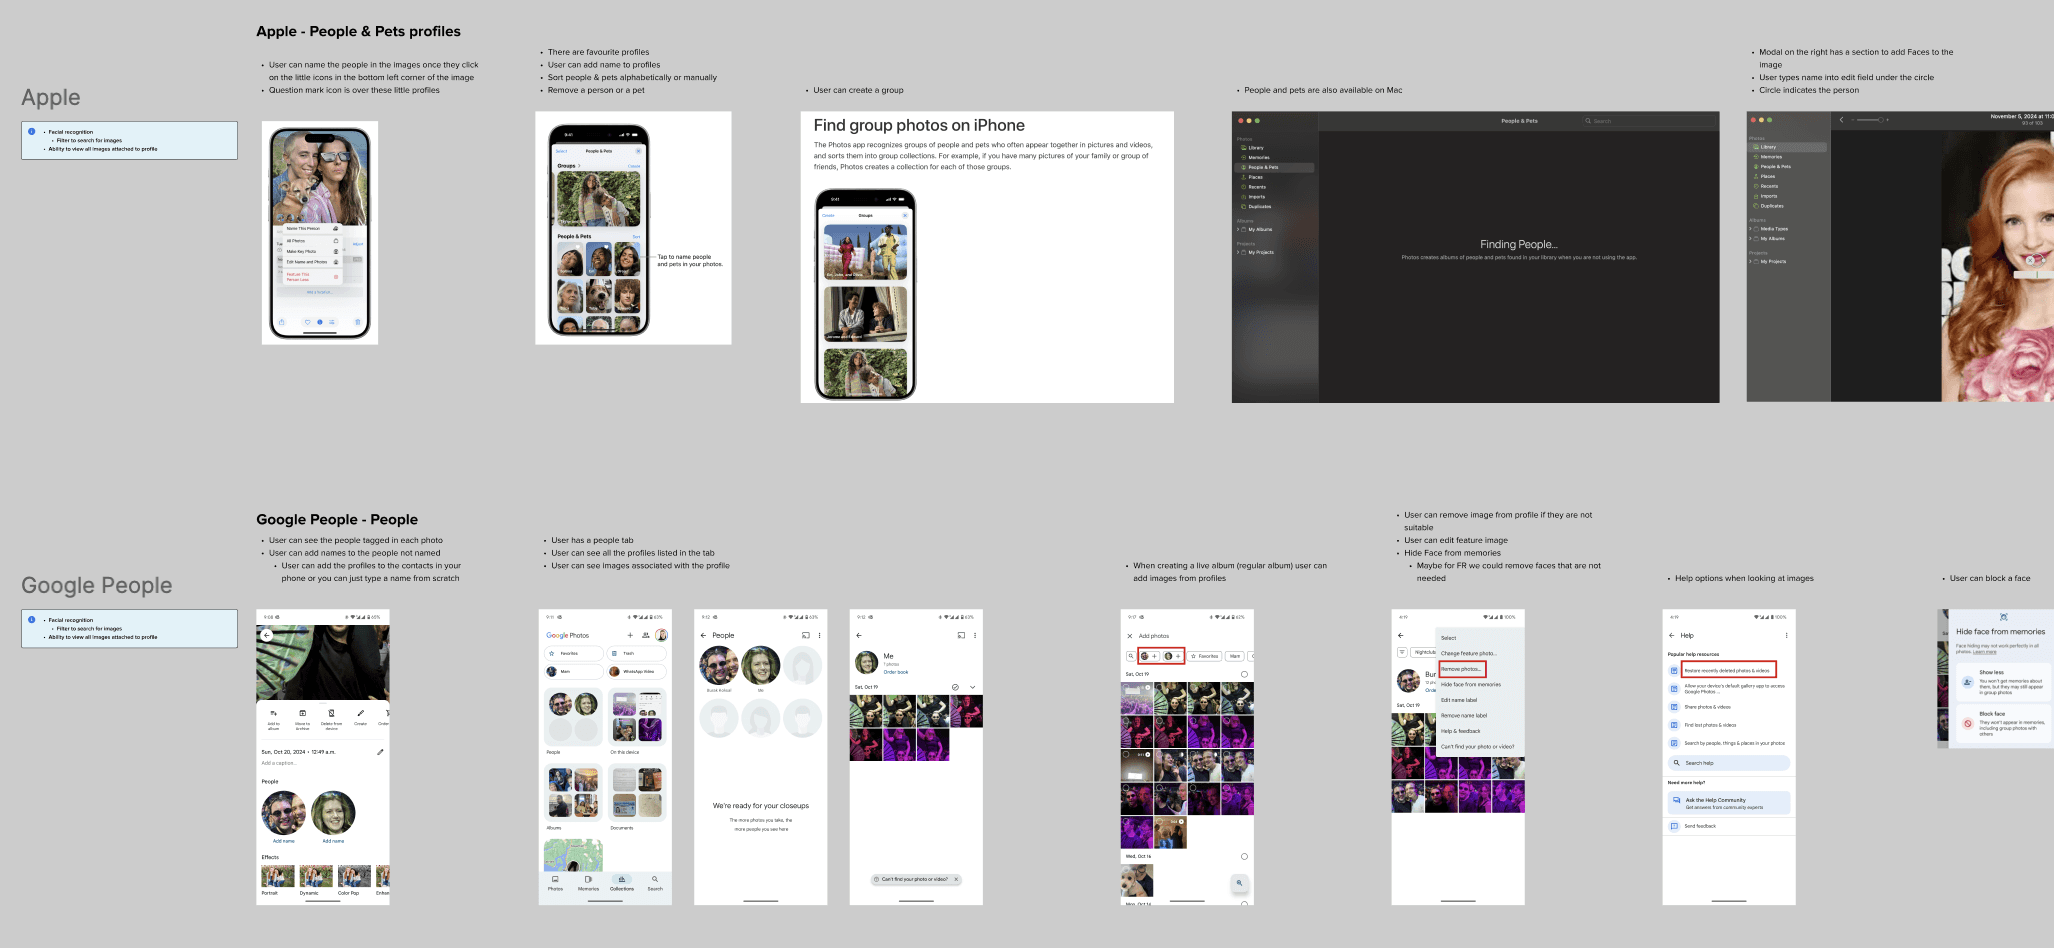Select People & Pets in Finding People Mac sidebar
This screenshot has height=948, width=2054.
1275,167
